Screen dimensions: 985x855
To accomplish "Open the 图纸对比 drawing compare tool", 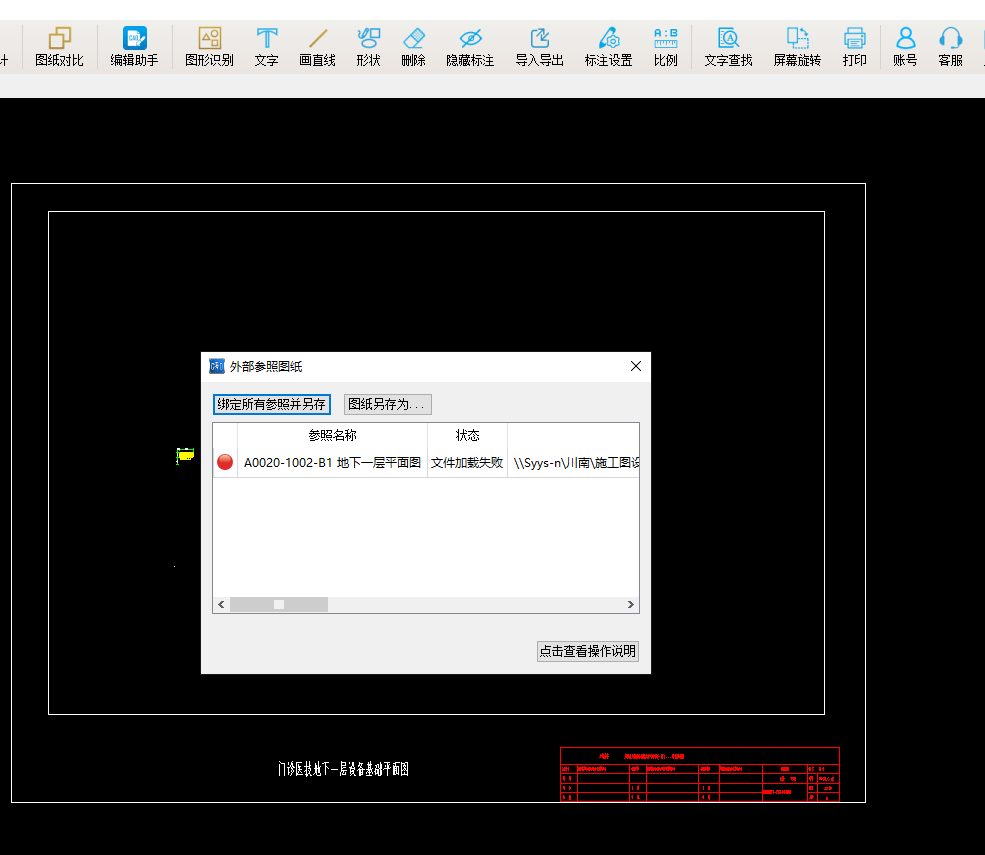I will pos(59,47).
